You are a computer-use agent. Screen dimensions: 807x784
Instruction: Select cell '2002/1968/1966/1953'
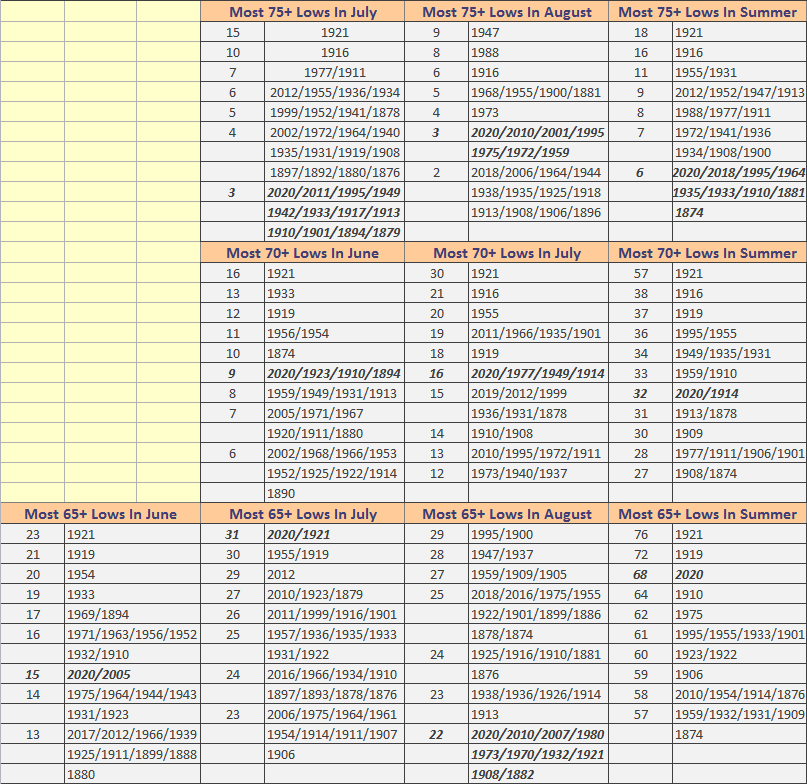(335, 454)
